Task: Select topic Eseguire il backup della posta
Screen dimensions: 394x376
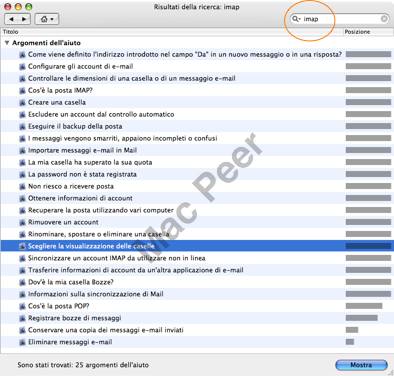Action: (75, 126)
